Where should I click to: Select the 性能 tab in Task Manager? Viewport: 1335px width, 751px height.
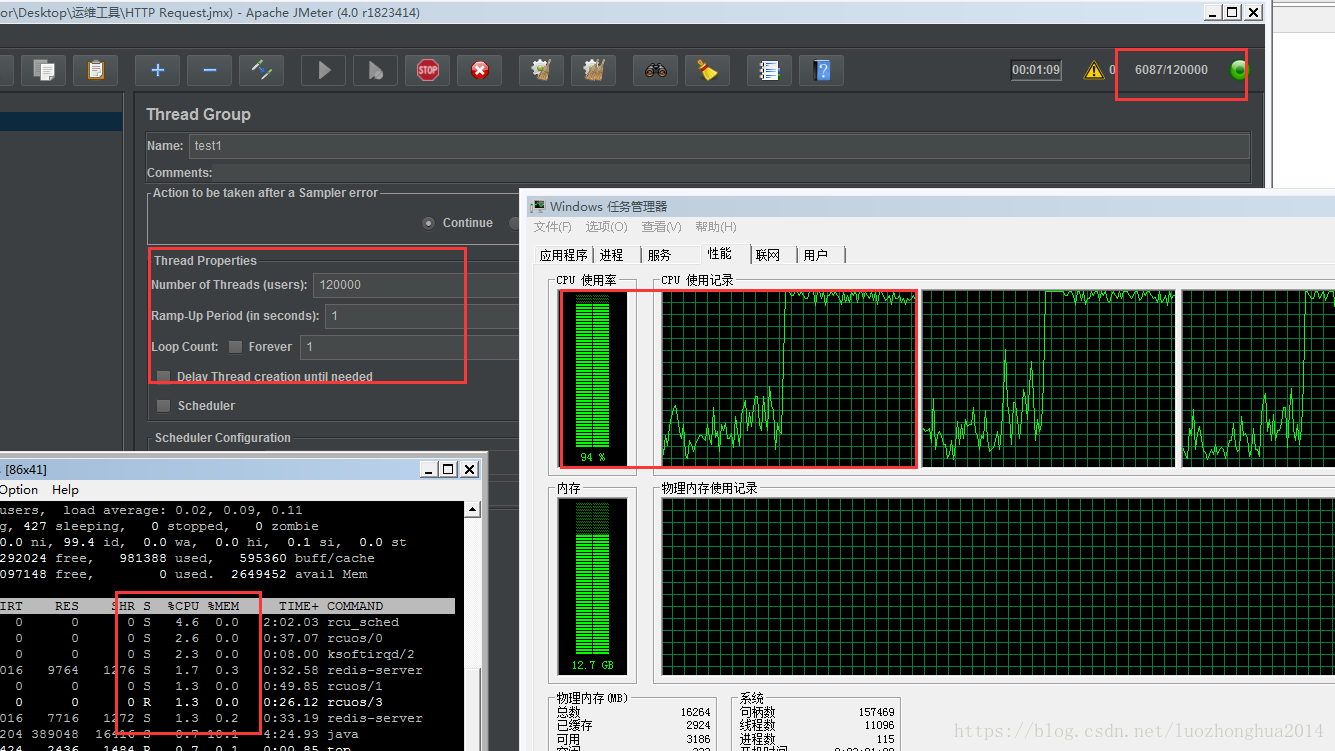(x=719, y=254)
